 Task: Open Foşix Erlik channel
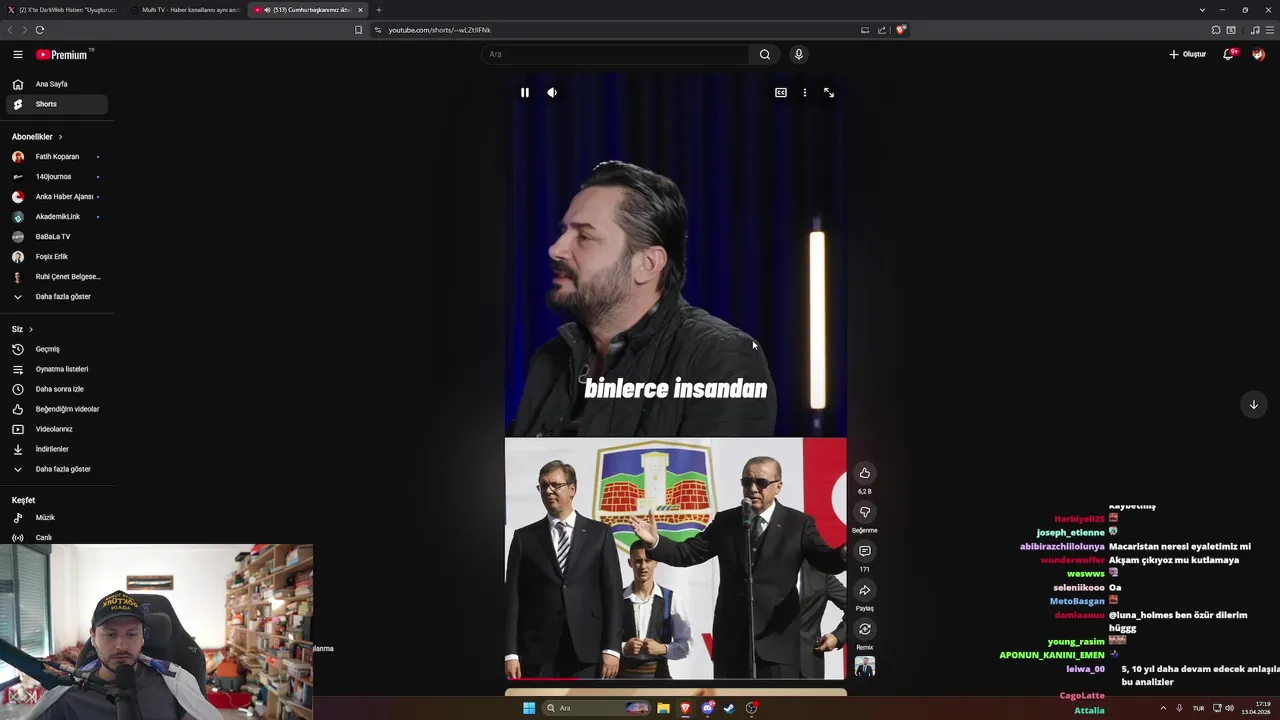pyautogui.click(x=57, y=257)
